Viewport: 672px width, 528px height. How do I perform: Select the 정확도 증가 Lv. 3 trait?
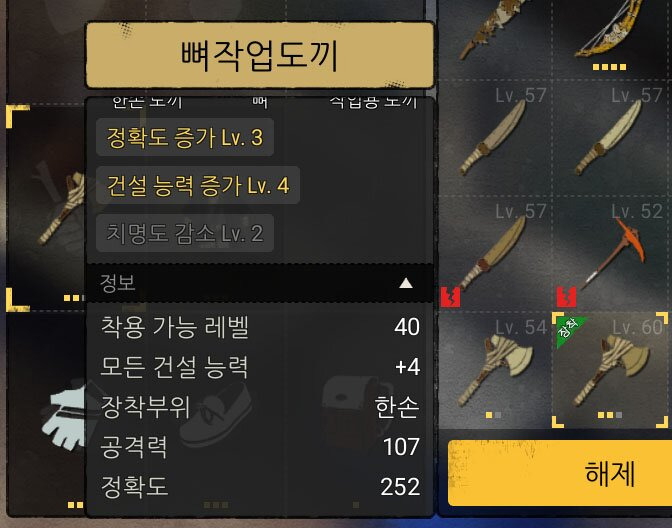(x=185, y=138)
